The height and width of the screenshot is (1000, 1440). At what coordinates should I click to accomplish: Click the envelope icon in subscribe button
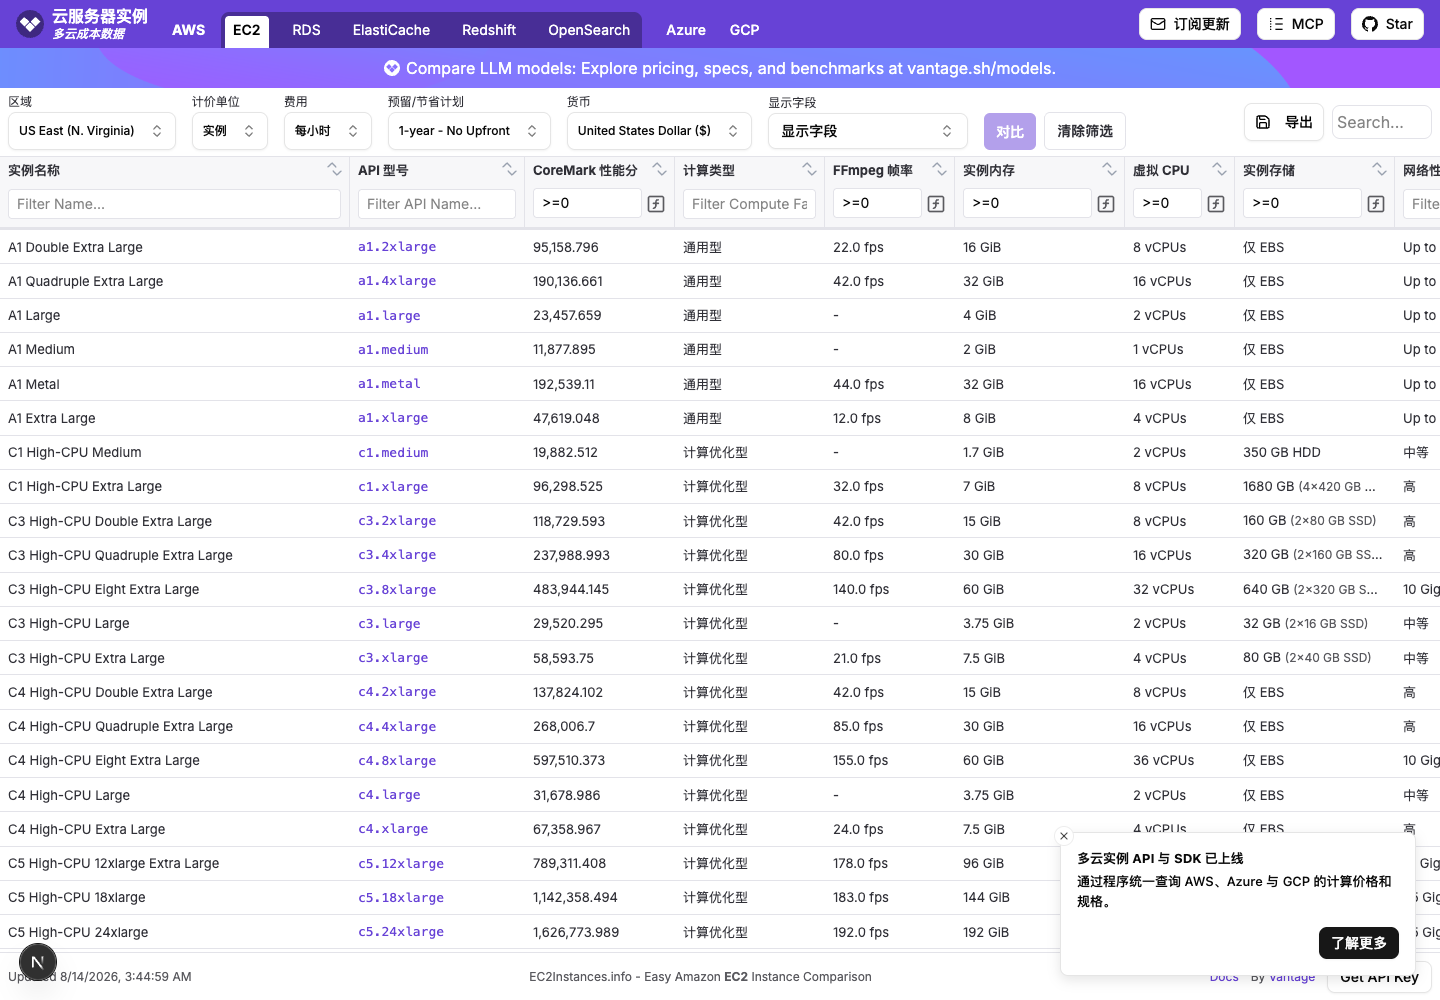(x=1158, y=24)
